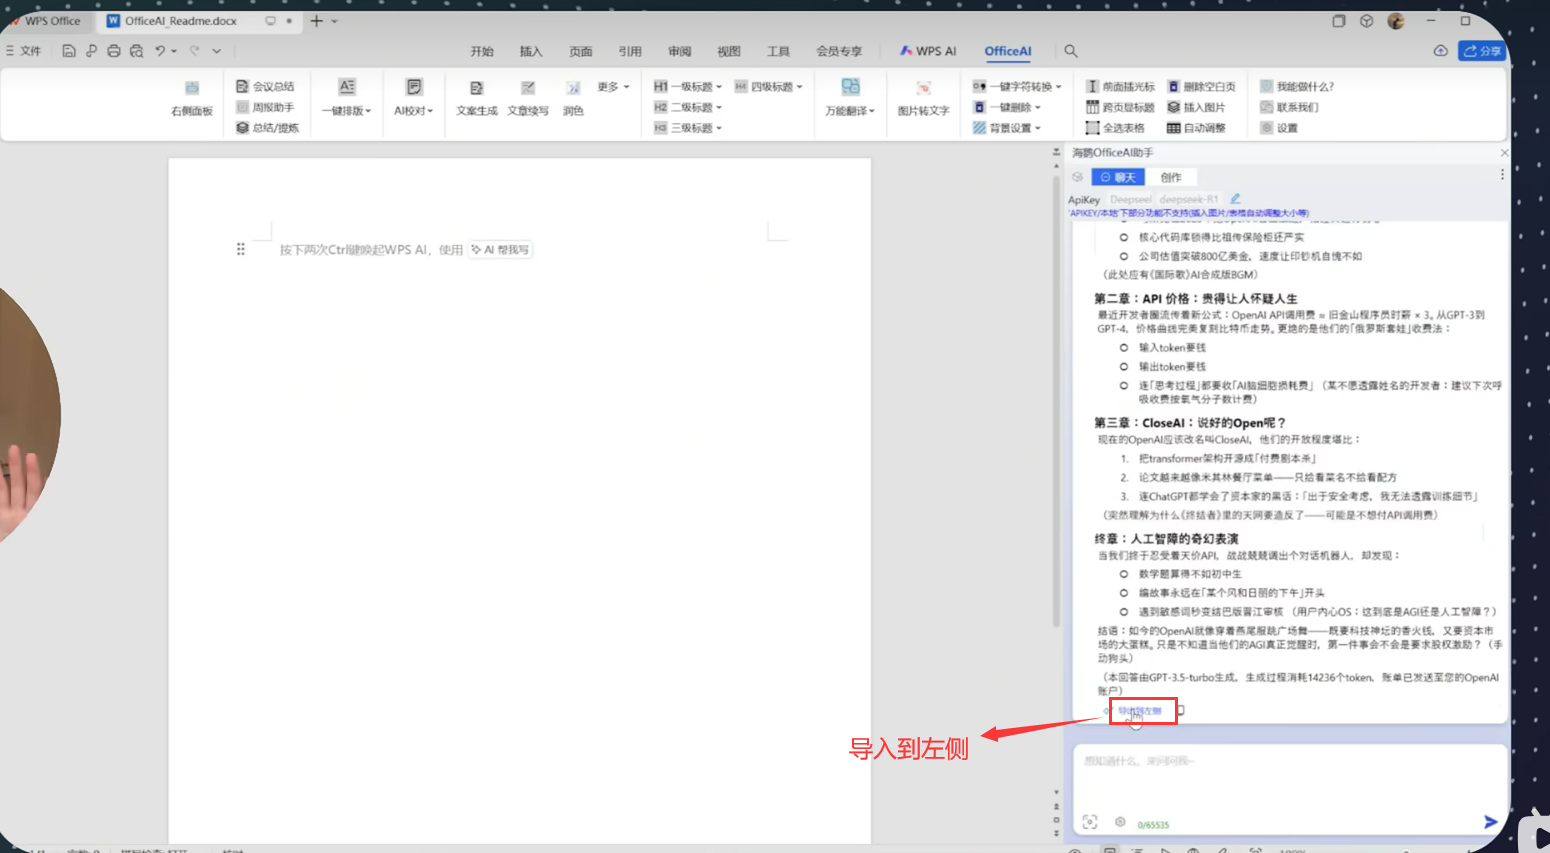Click the document vertical scrollbar
The image size is (1550, 853).
point(1056,400)
